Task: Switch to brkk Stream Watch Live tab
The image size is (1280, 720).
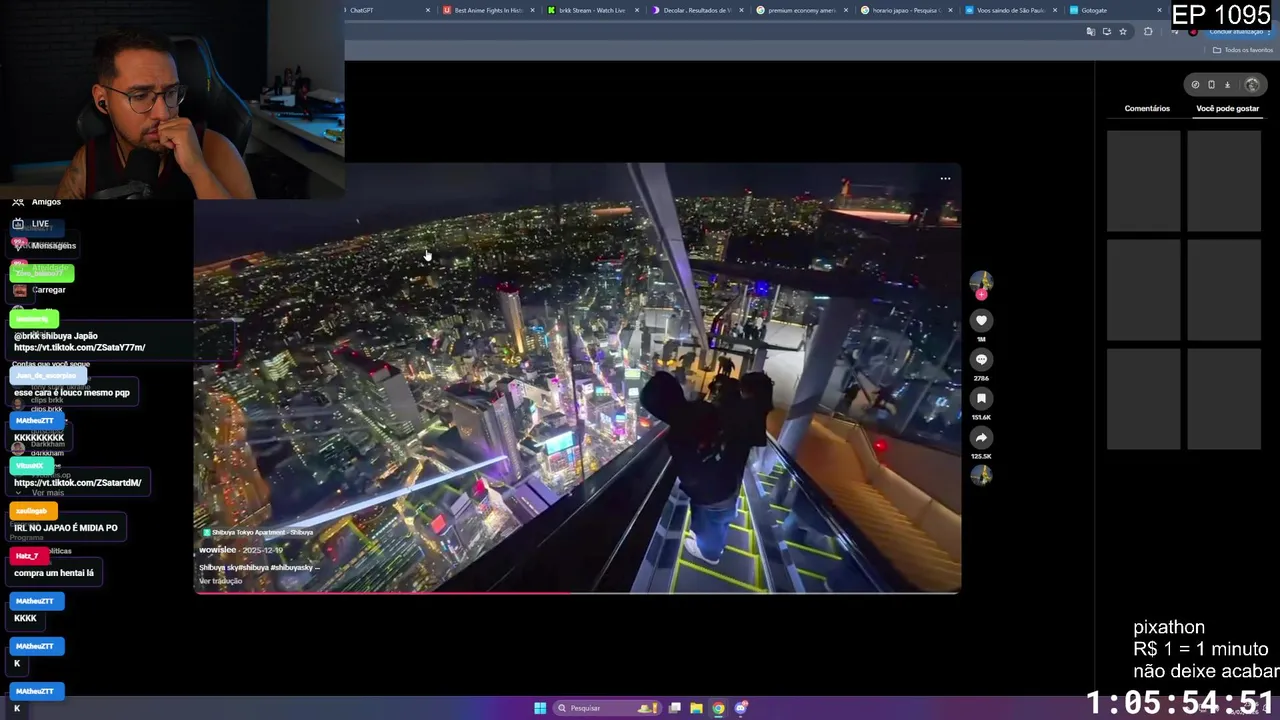Action: click(592, 10)
